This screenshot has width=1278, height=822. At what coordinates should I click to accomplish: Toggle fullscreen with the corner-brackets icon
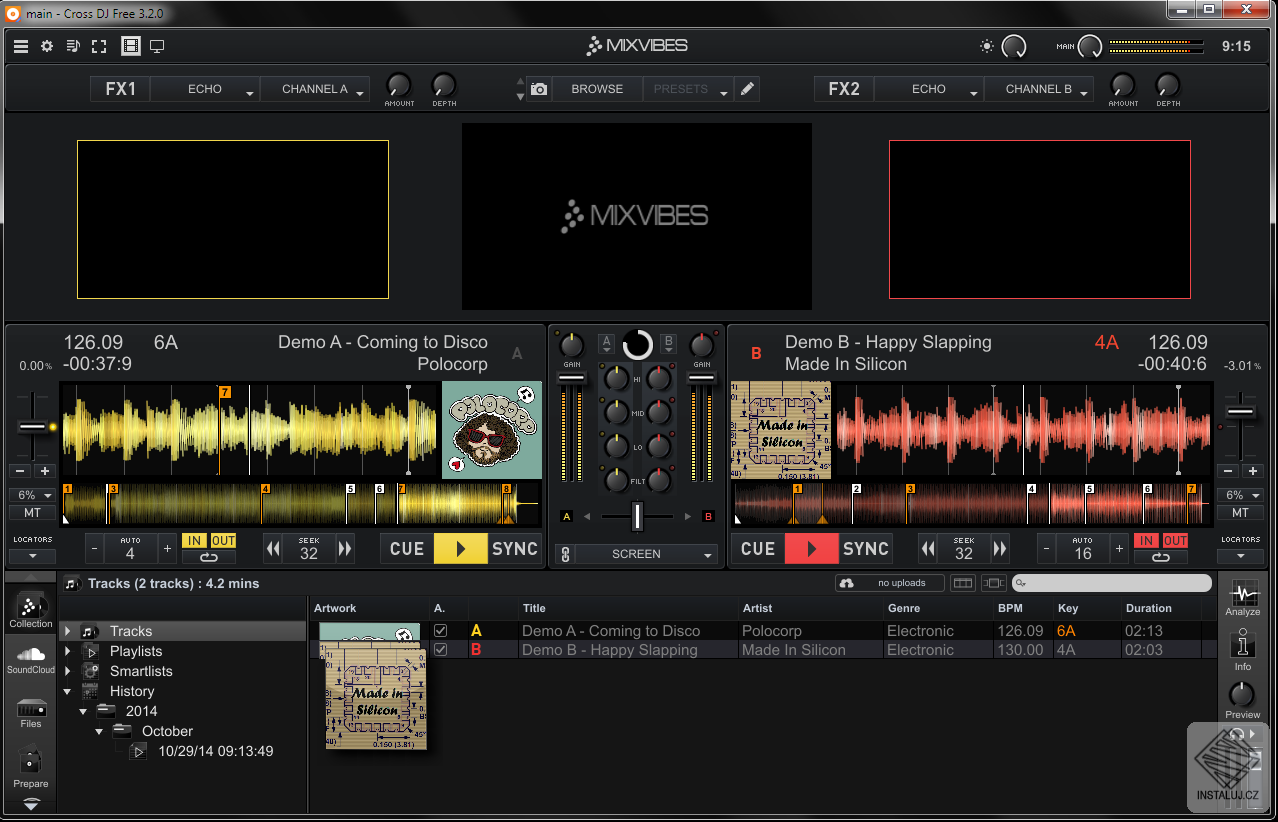(99, 46)
